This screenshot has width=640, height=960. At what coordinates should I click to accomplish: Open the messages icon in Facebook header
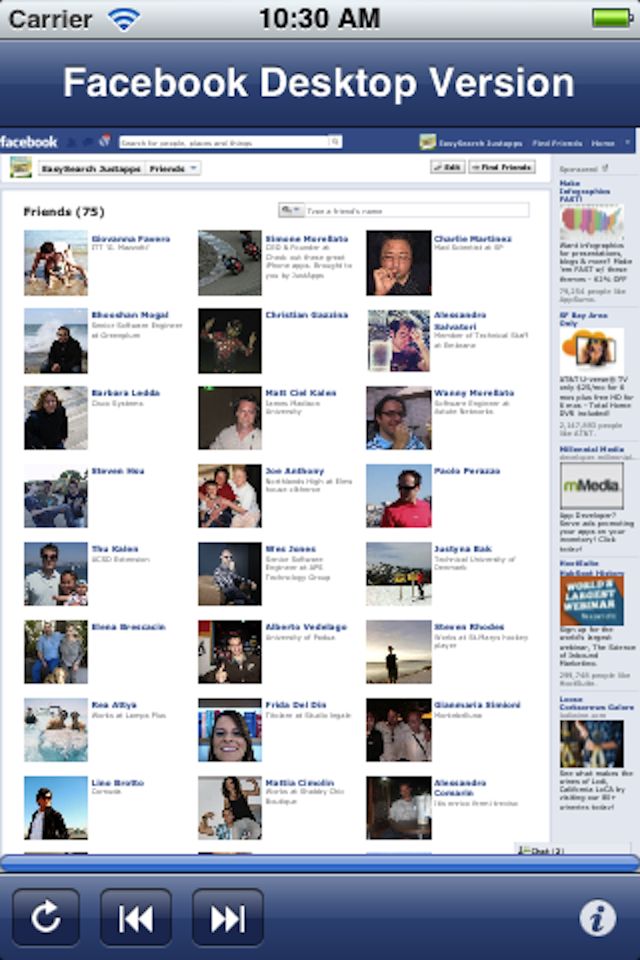(x=88, y=142)
